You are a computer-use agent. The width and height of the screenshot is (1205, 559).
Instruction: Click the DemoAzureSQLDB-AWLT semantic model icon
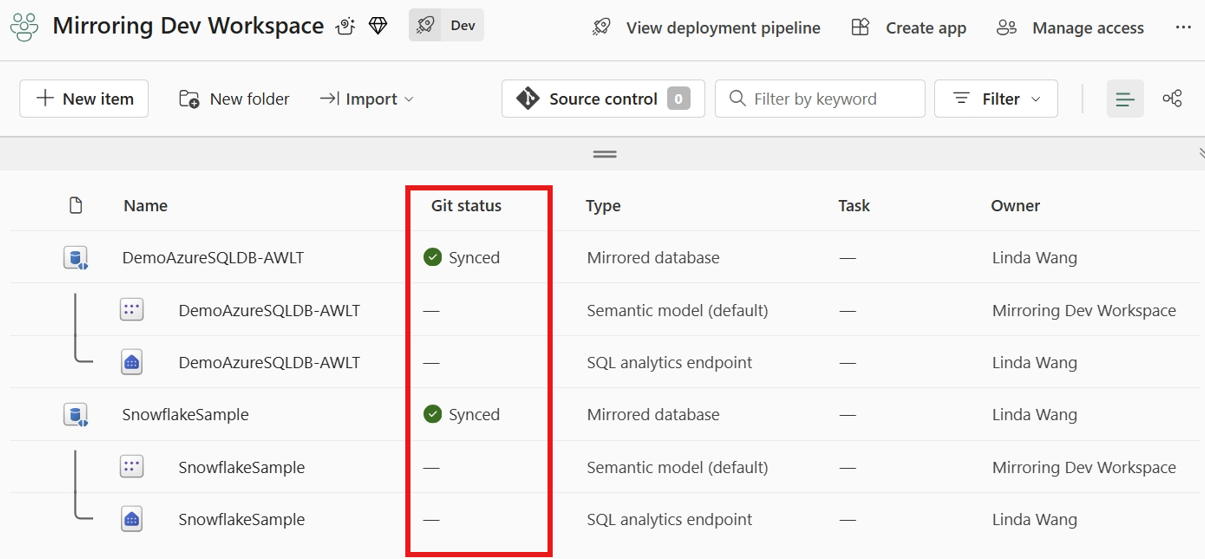pos(131,310)
